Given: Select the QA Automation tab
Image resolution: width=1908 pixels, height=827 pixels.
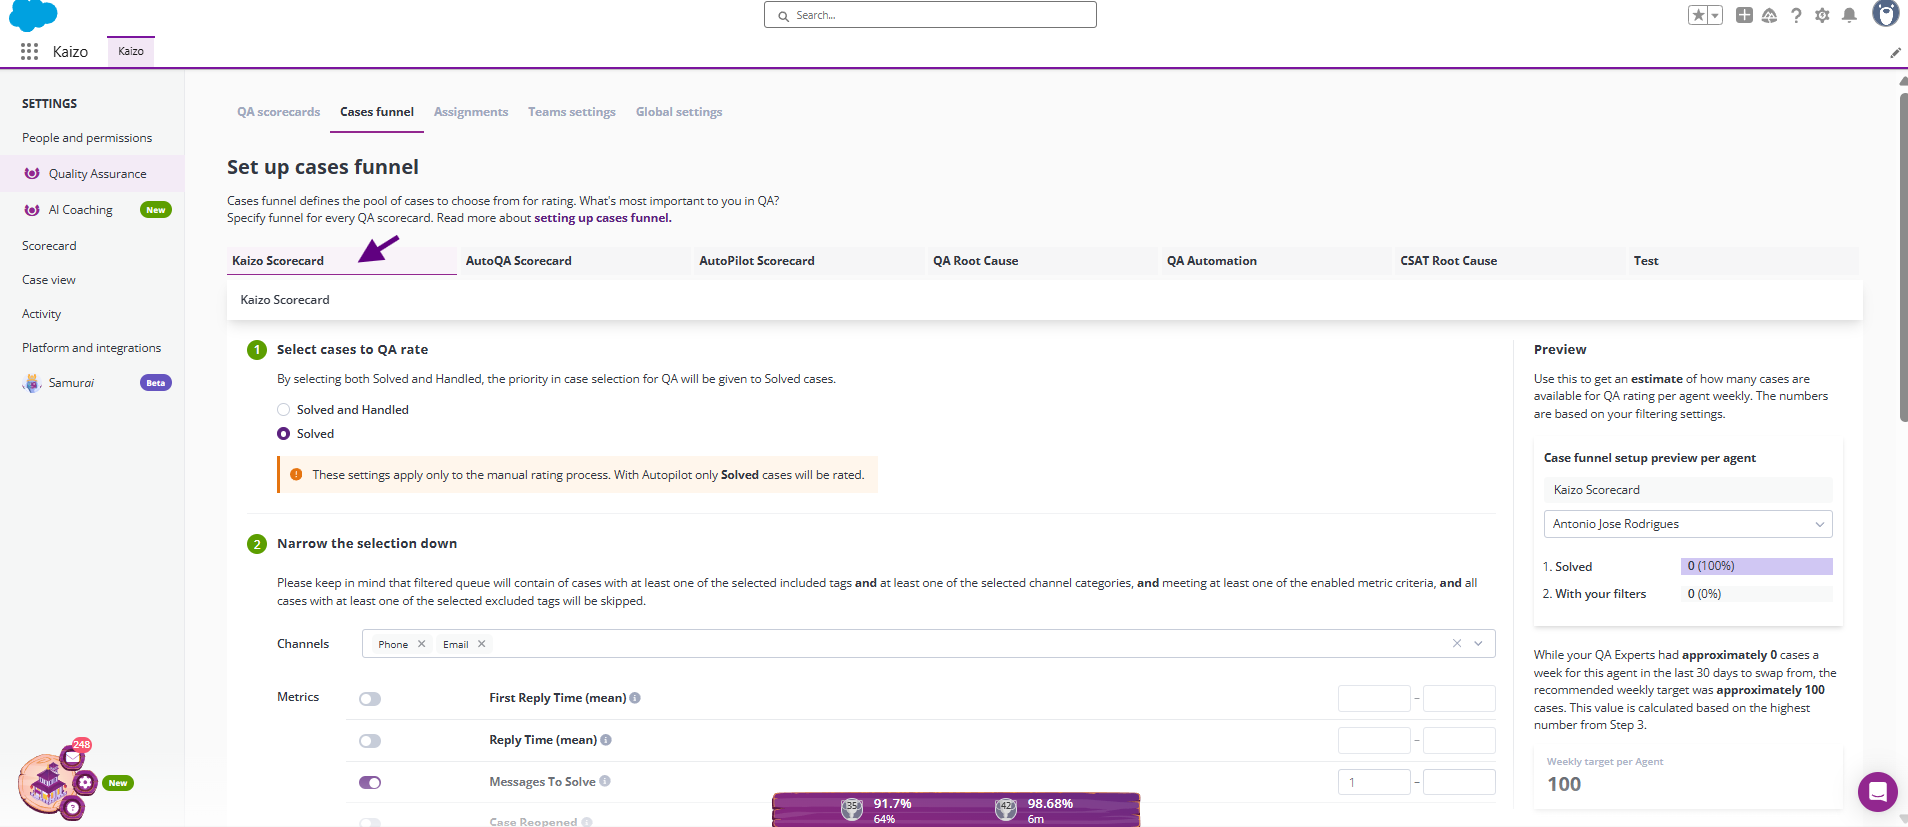Looking at the screenshot, I should (x=1277, y=261).
